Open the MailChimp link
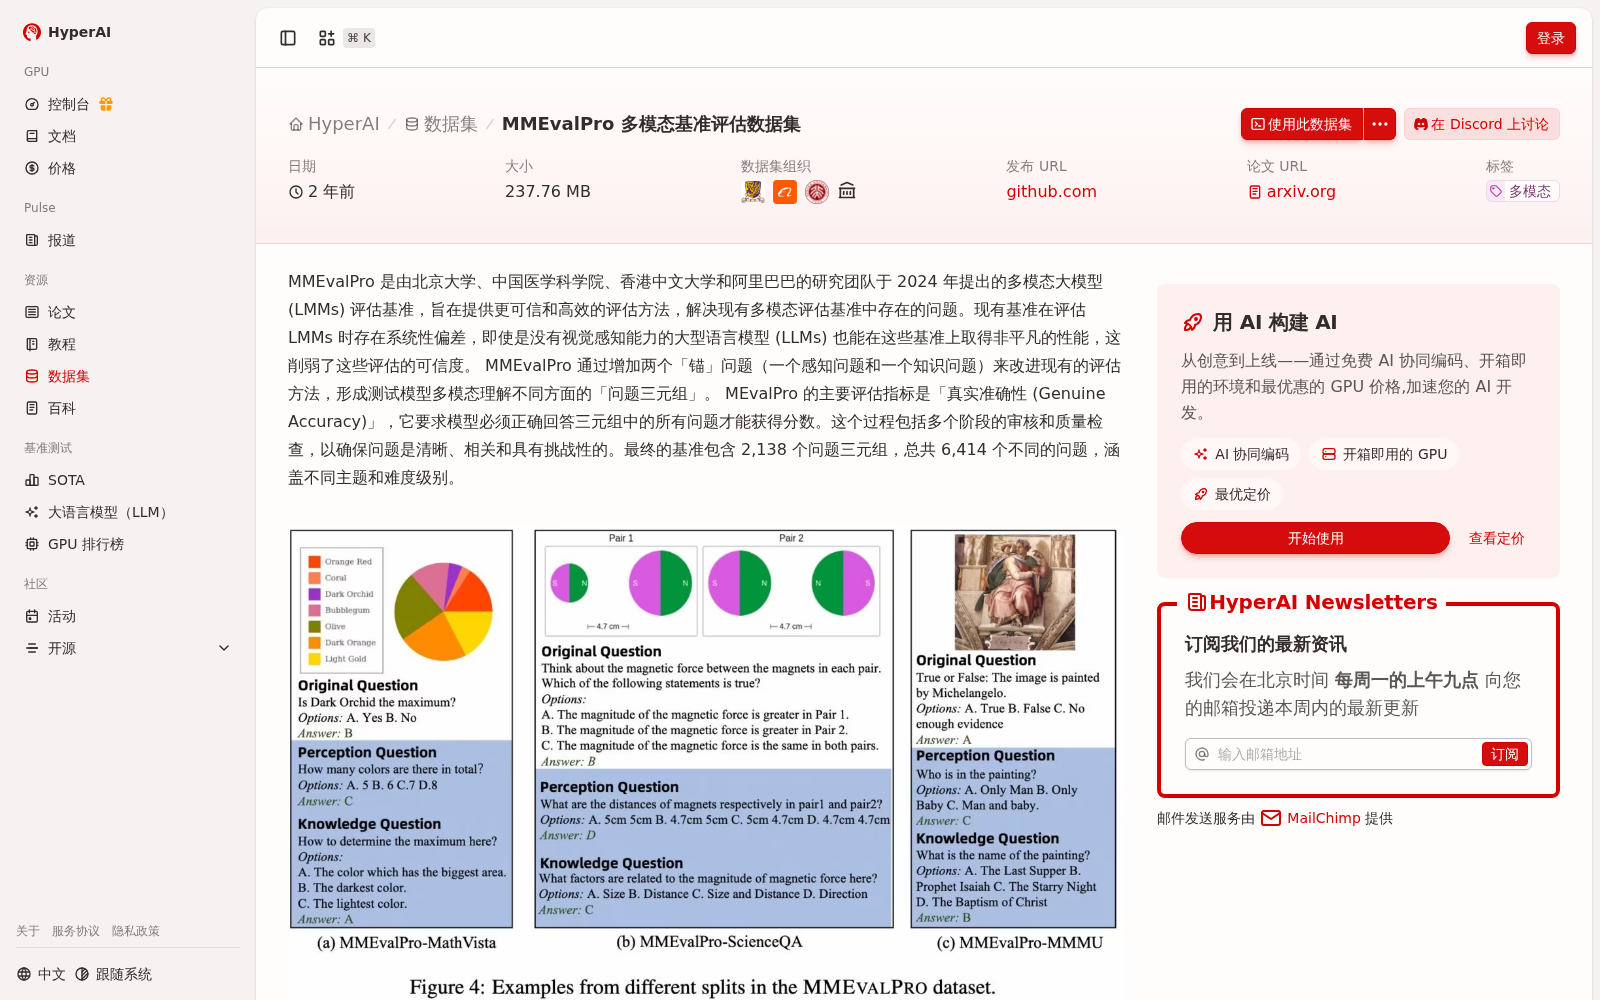1600x1000 pixels. [x=1311, y=818]
